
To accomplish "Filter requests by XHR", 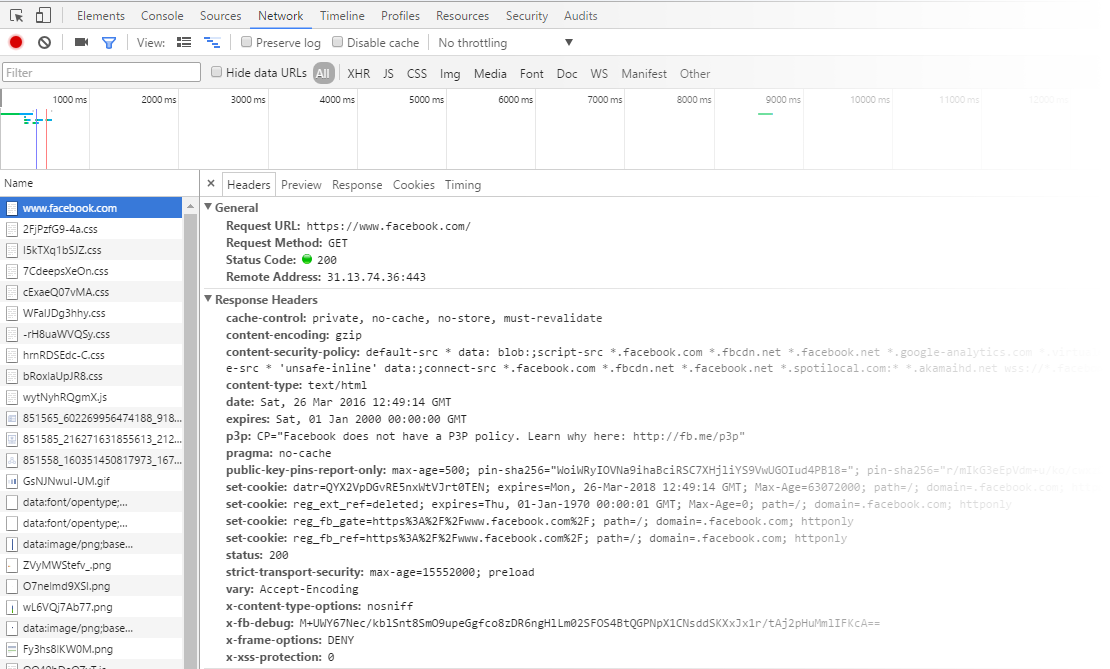I will (358, 74).
